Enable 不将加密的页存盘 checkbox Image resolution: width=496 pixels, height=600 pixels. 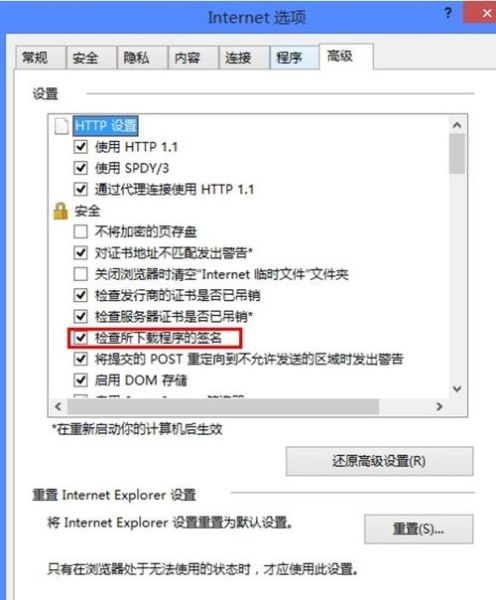click(x=80, y=232)
